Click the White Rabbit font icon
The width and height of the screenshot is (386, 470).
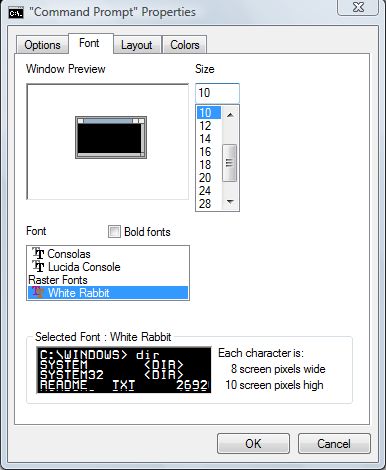coord(38,292)
